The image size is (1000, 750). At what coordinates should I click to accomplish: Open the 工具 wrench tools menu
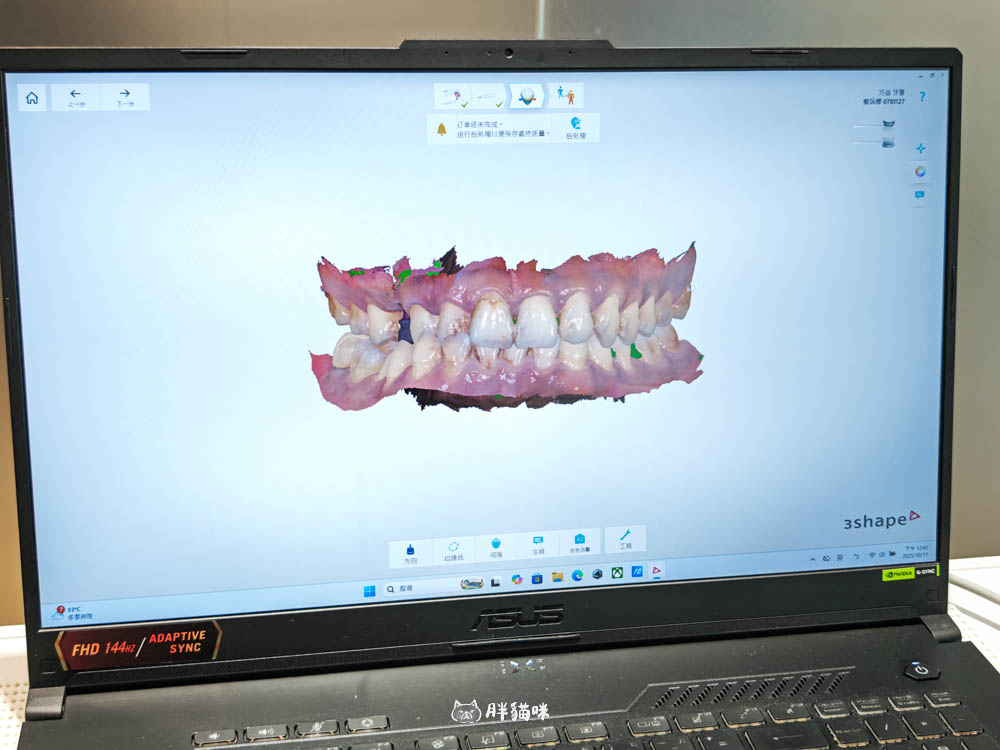coord(625,540)
